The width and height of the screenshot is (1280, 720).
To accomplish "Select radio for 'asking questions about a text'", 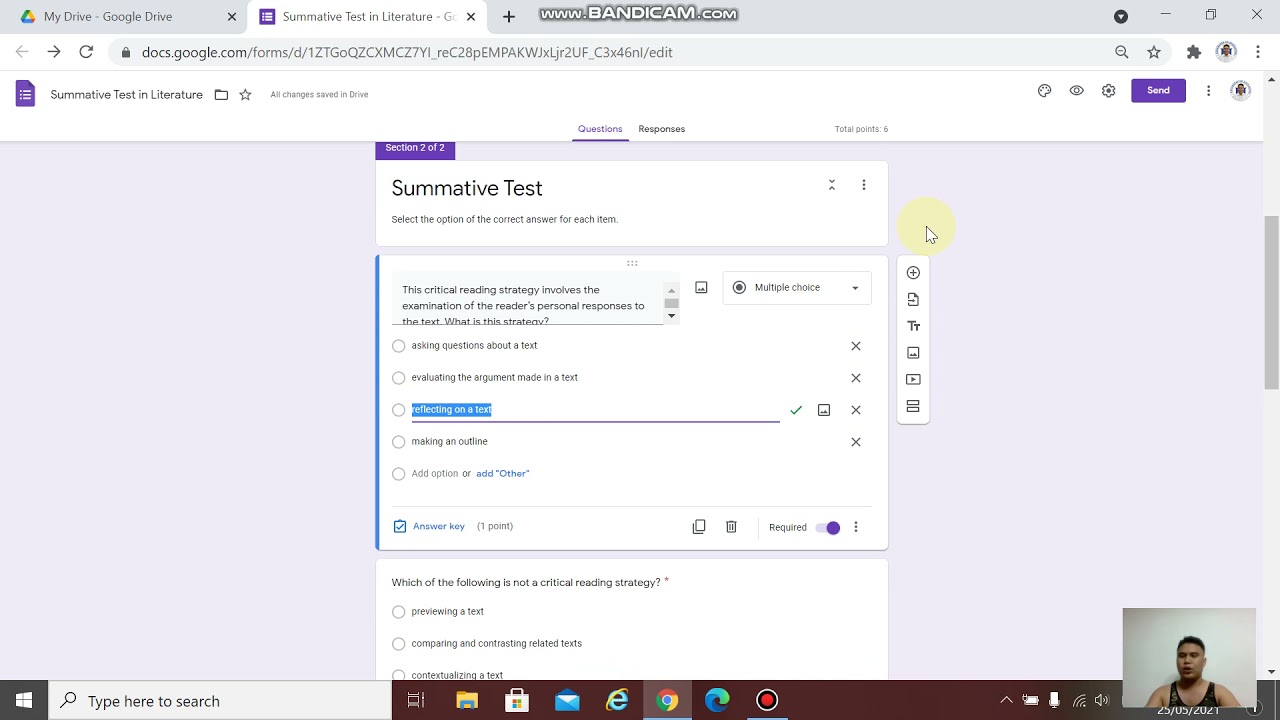I will [x=399, y=346].
